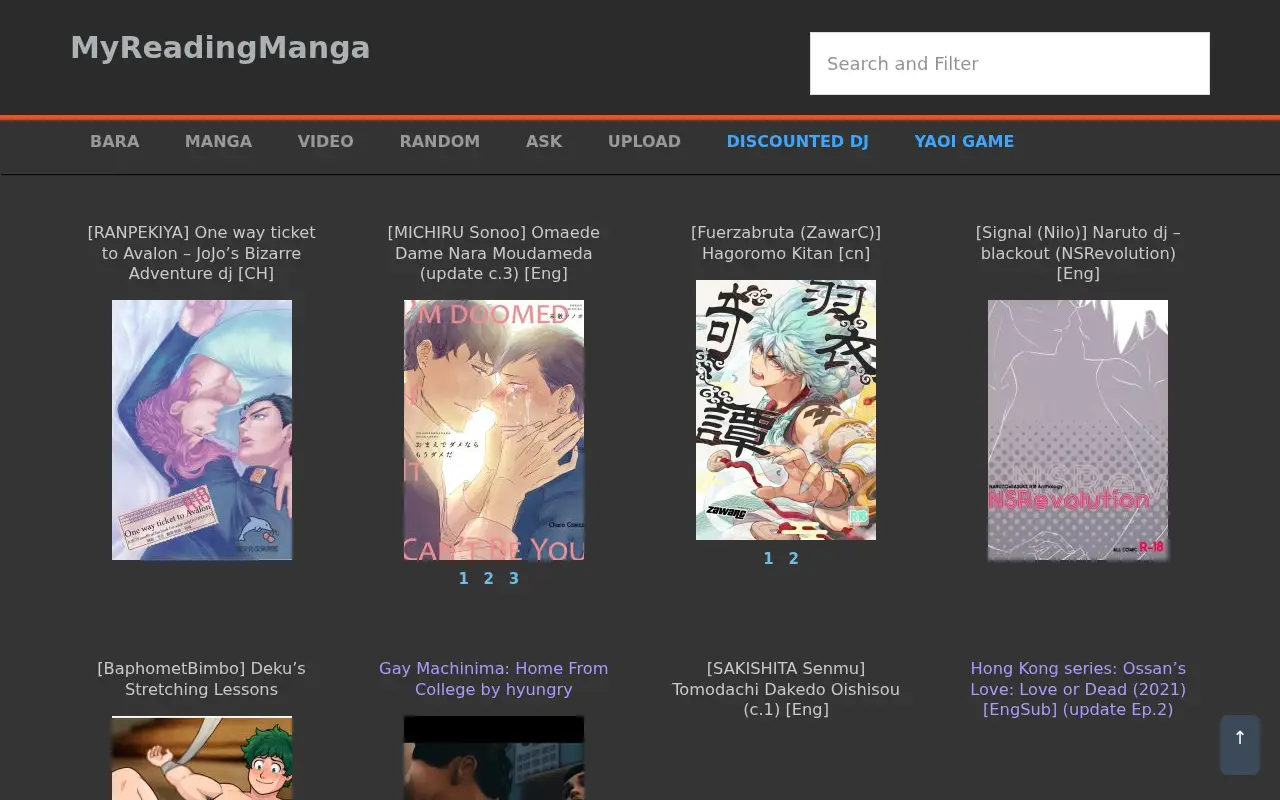Open the DISCOUNTED DJ link
The height and width of the screenshot is (800, 1280).
coord(797,141)
